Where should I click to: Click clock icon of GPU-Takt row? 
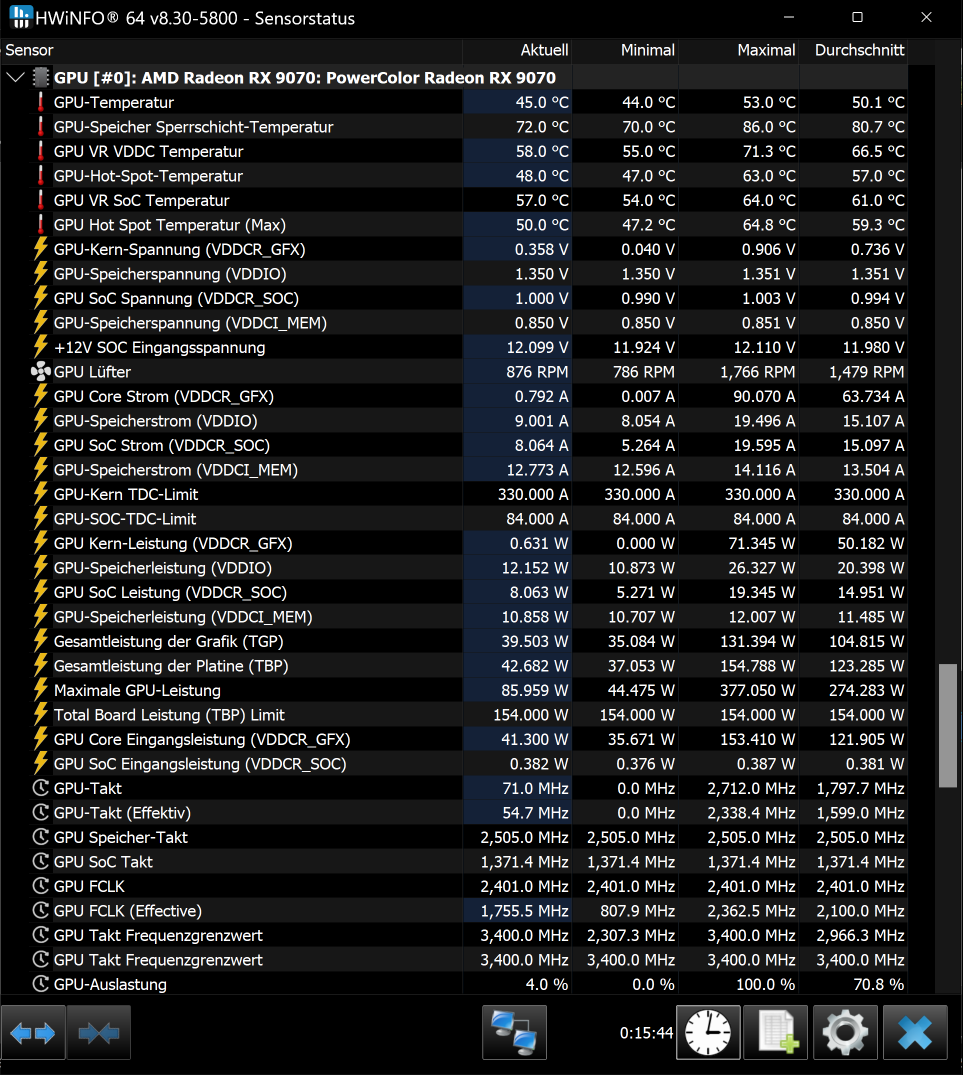[x=40, y=788]
